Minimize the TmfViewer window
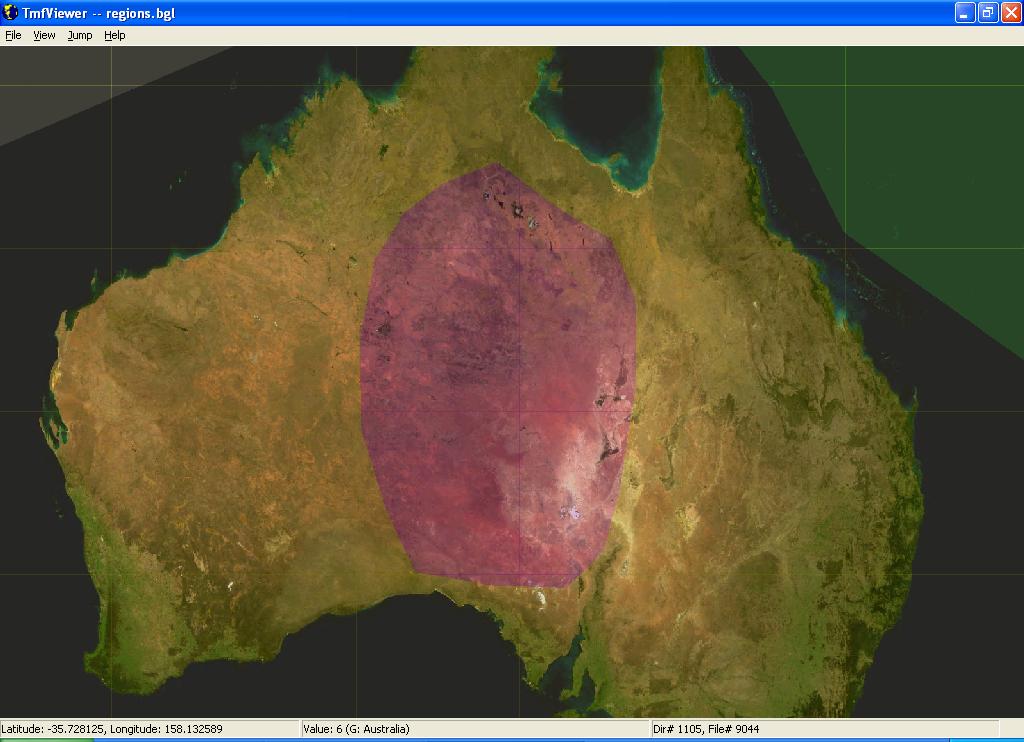The width and height of the screenshot is (1024, 742). pos(965,12)
